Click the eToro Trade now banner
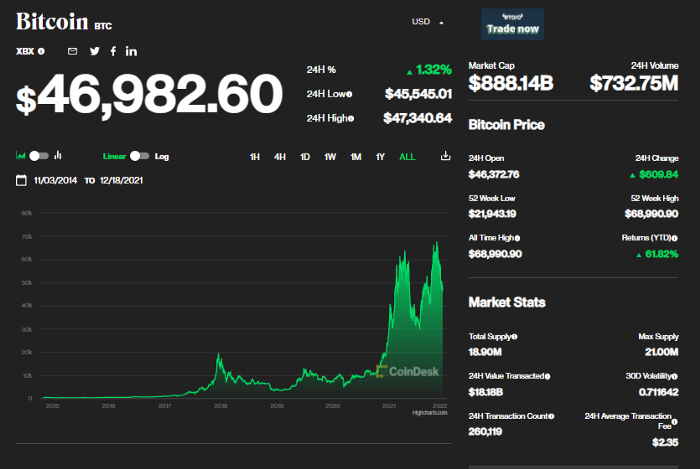 (512, 24)
